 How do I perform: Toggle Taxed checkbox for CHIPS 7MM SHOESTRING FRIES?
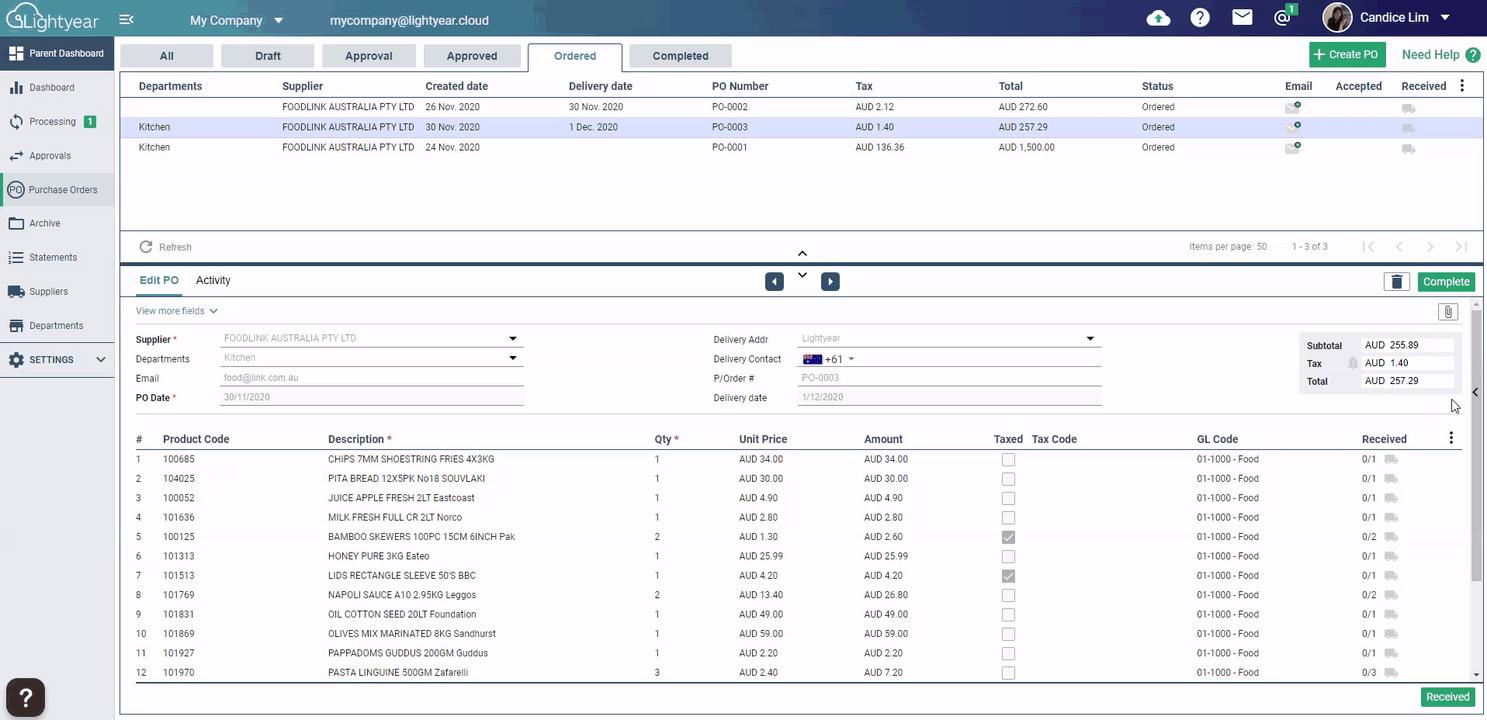click(1008, 460)
